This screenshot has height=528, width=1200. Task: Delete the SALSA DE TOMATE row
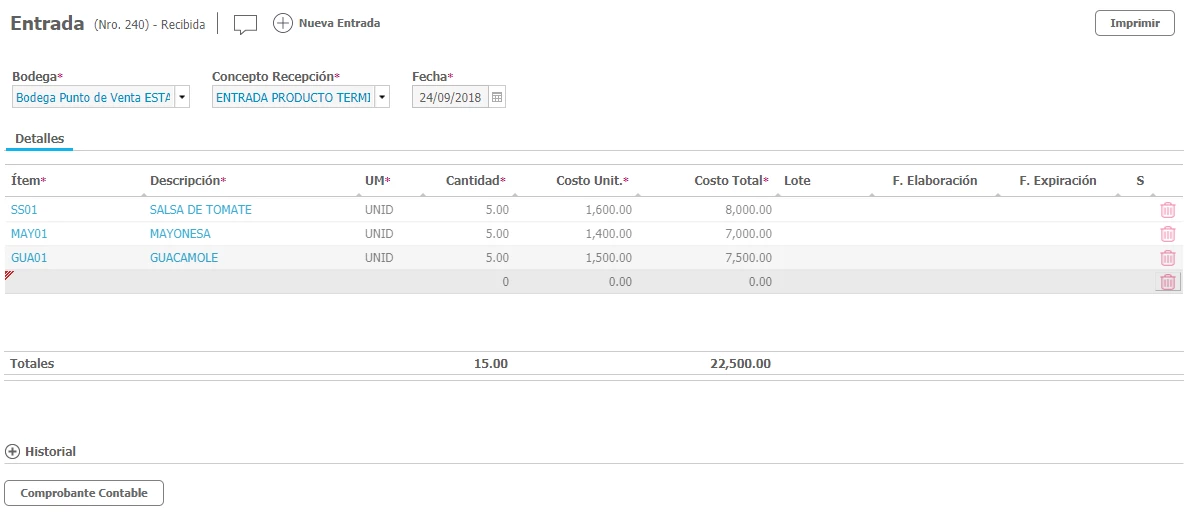pyautogui.click(x=1167, y=210)
